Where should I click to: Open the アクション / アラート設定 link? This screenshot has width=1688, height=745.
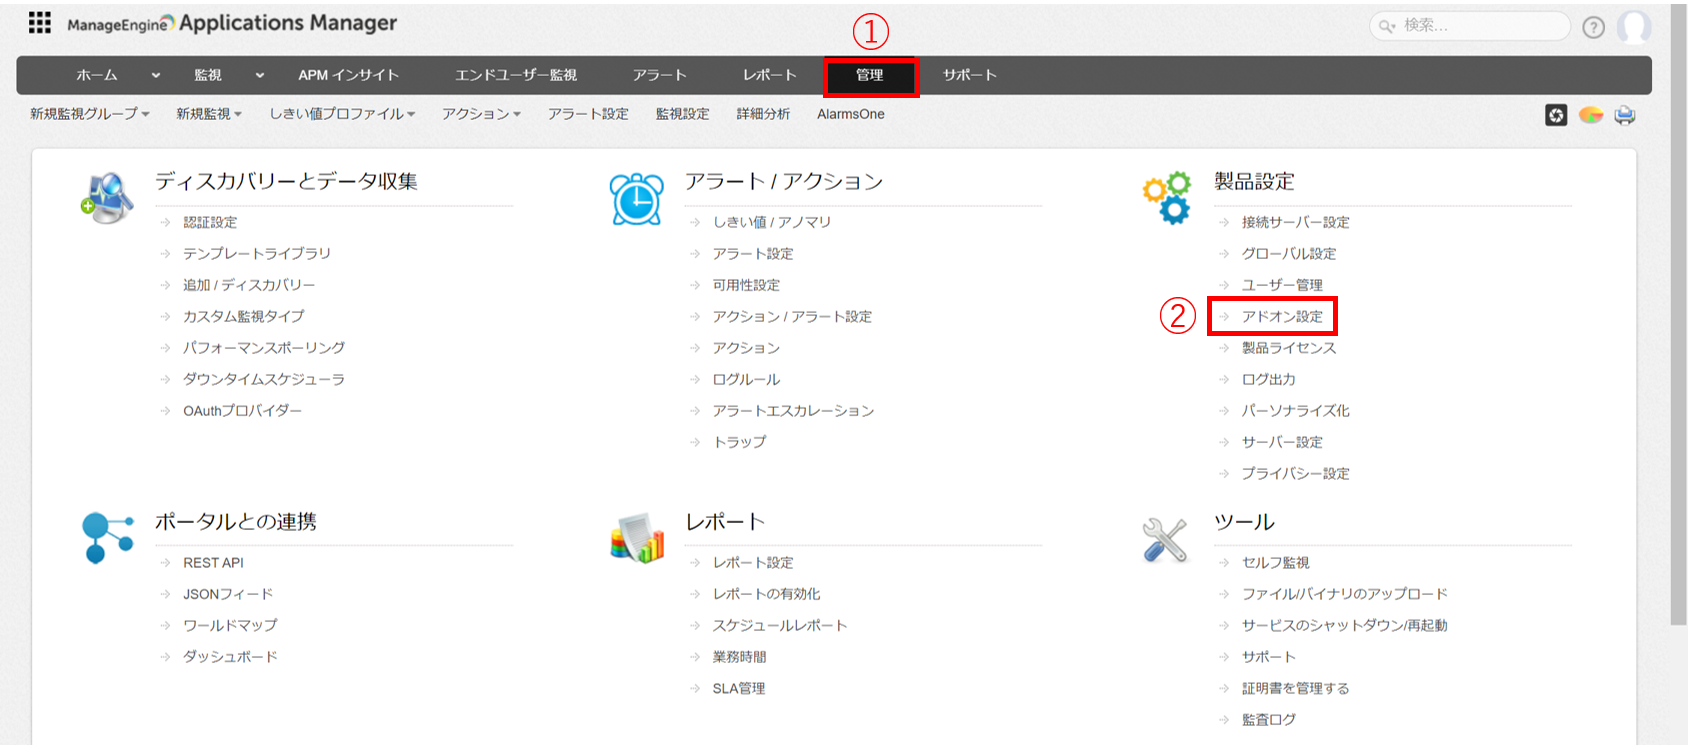(792, 316)
